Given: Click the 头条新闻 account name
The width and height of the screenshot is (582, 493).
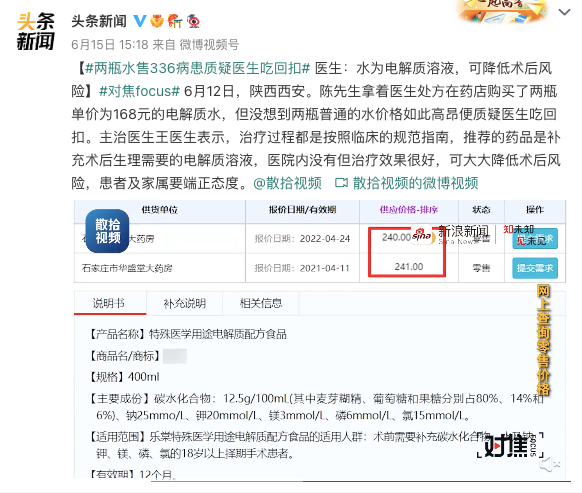Looking at the screenshot, I should pyautogui.click(x=99, y=21).
